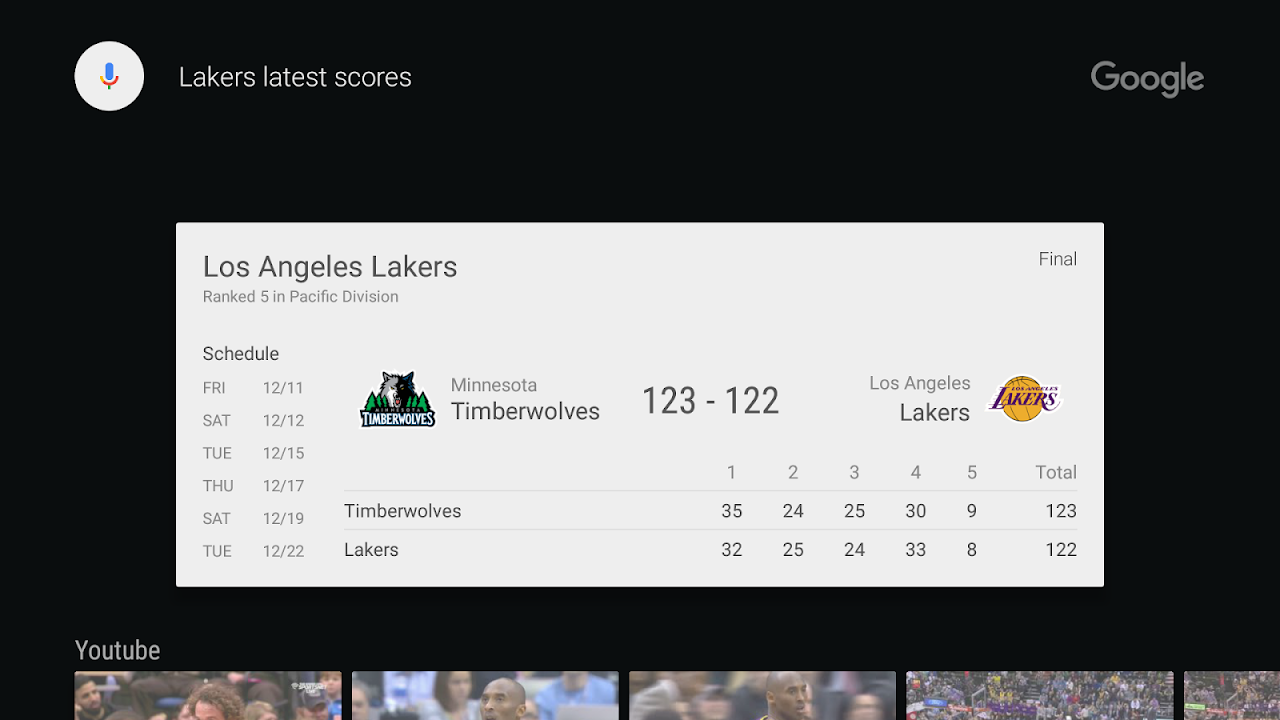Select the TUE 12/22 schedule entry
1280x720 pixels.
[x=252, y=551]
